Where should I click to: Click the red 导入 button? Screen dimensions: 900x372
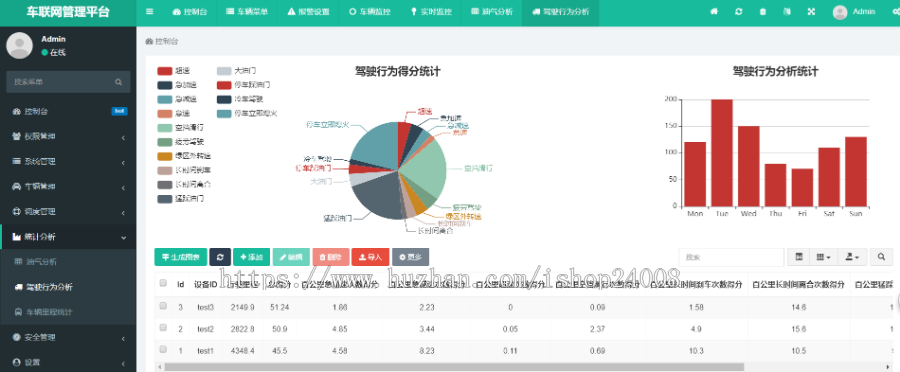point(370,257)
